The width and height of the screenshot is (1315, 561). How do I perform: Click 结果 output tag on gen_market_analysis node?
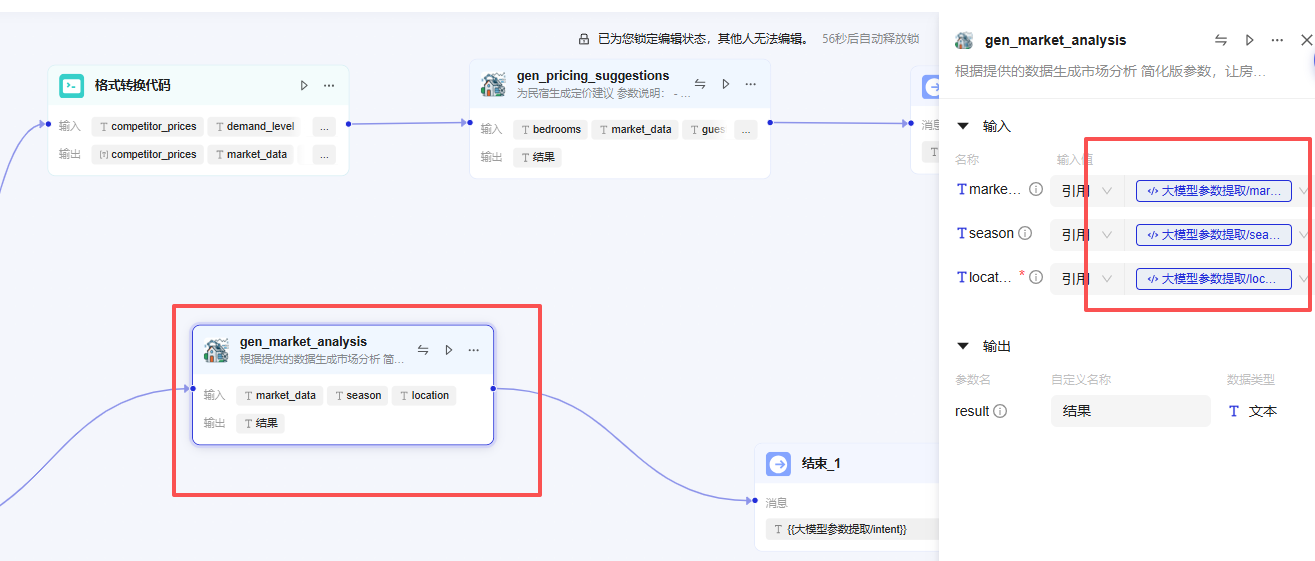point(261,423)
